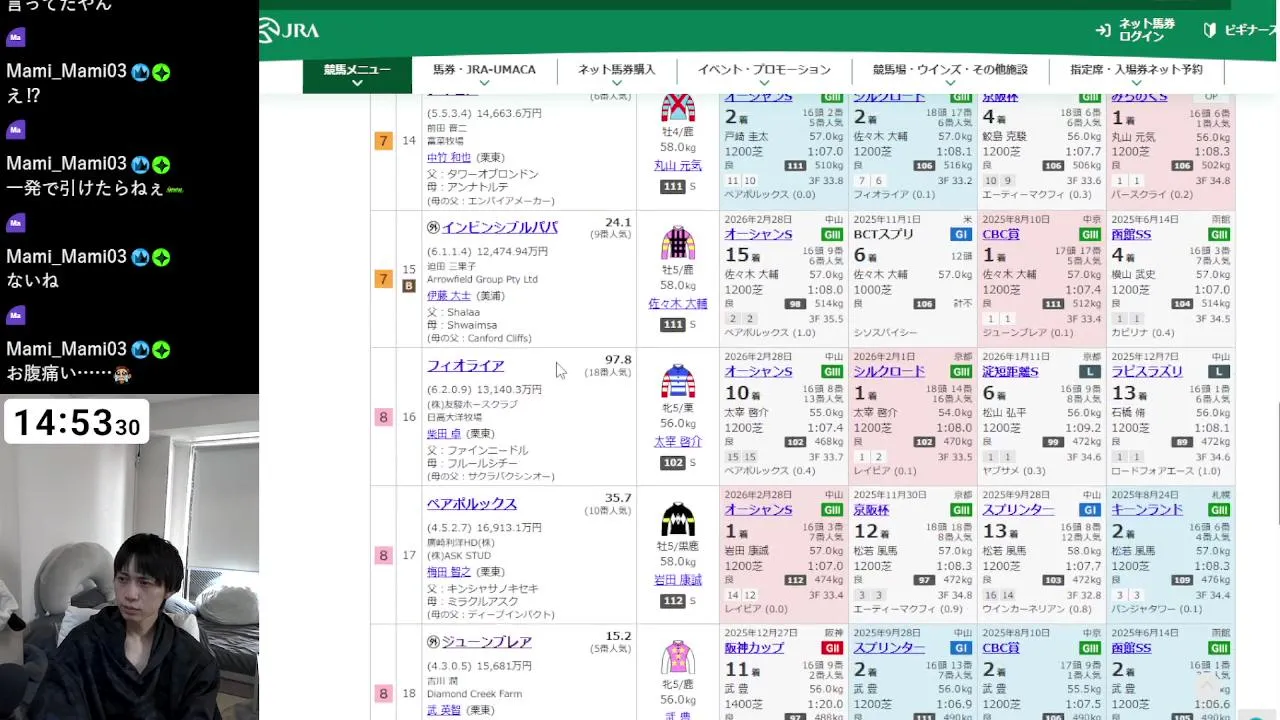Click the green badge beside Mami_Mami03 above お腹痛い
The height and width of the screenshot is (720, 1280).
(x=161, y=349)
